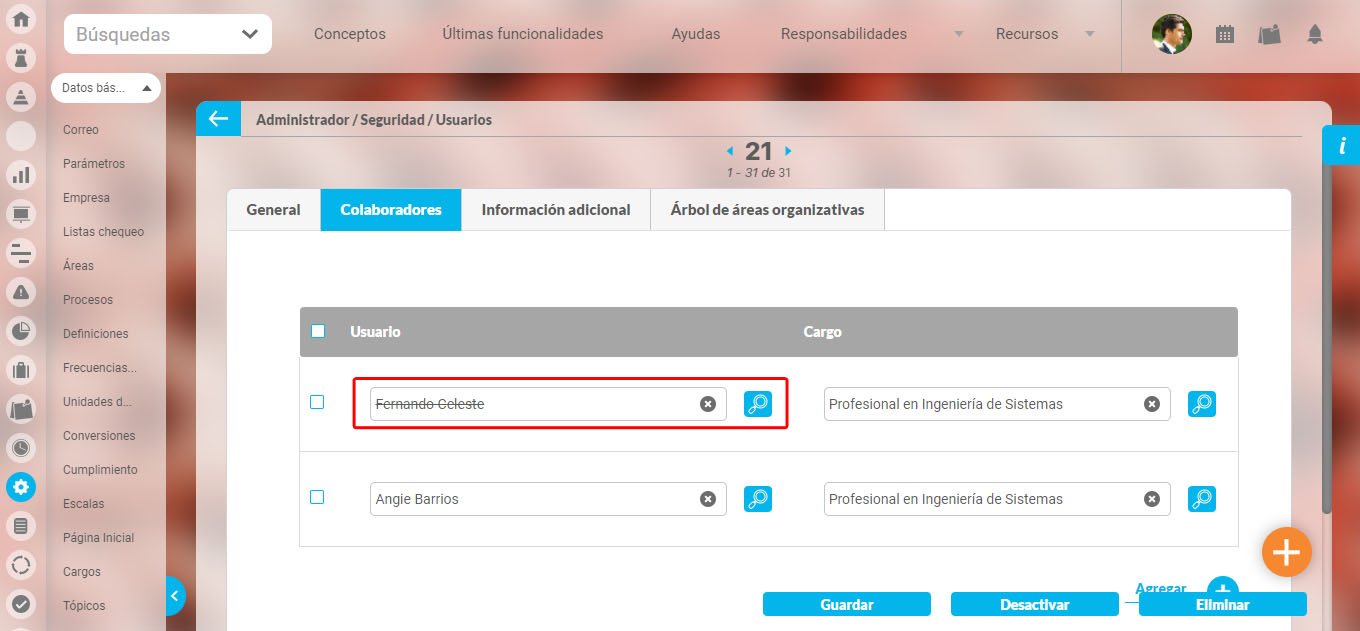This screenshot has height=631, width=1360.
Task: Click the Guardar button
Action: coord(846,605)
